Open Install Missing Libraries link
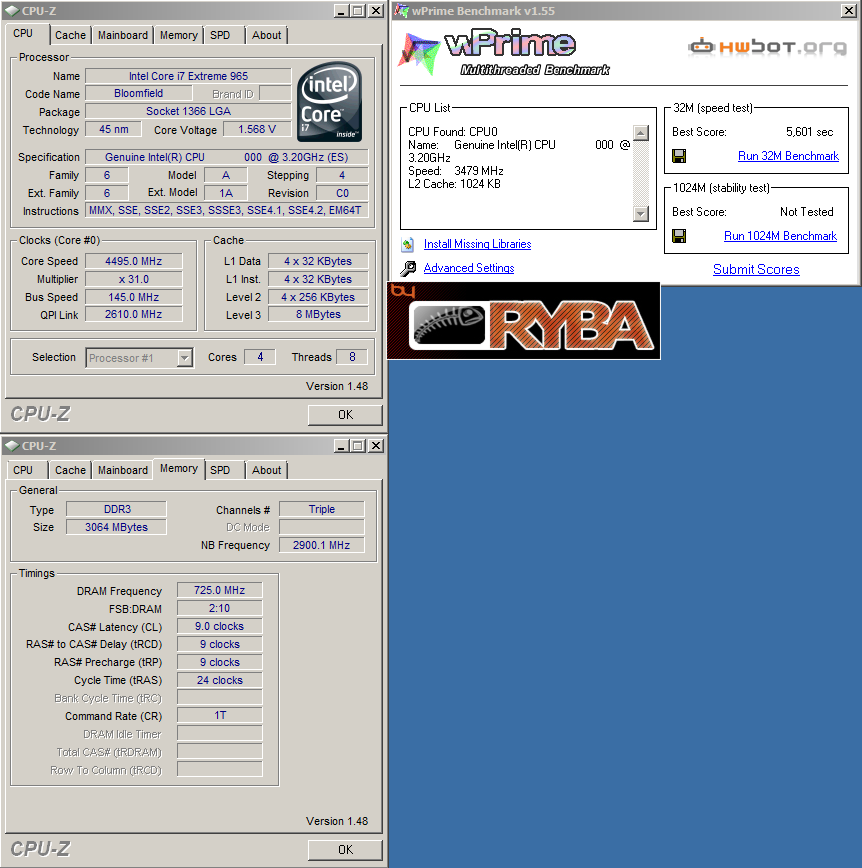This screenshot has width=862, height=868. 477,244
